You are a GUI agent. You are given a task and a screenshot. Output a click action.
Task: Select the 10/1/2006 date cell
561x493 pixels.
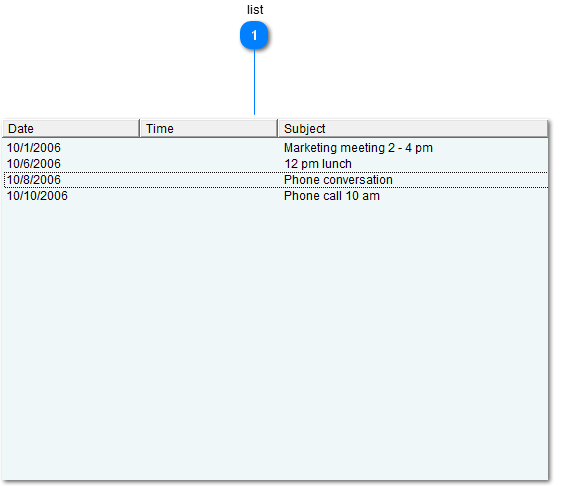coord(34,148)
